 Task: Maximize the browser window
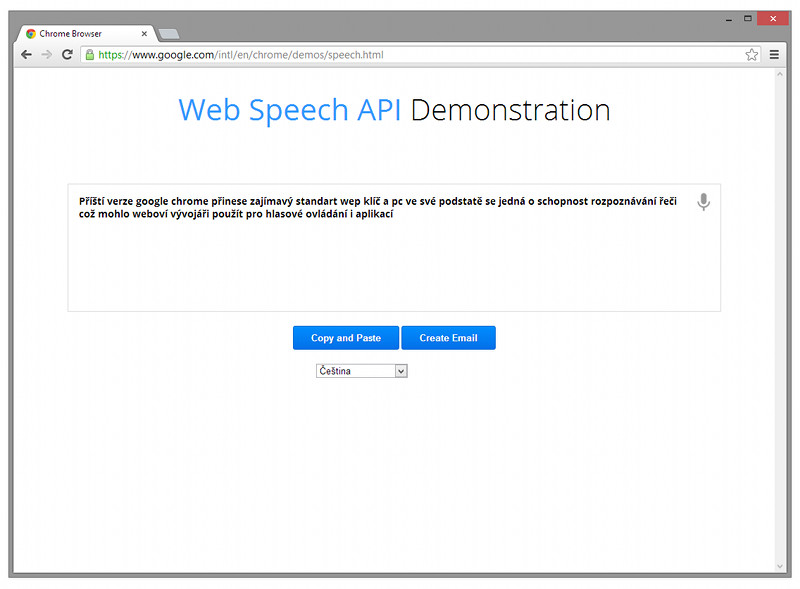(747, 19)
